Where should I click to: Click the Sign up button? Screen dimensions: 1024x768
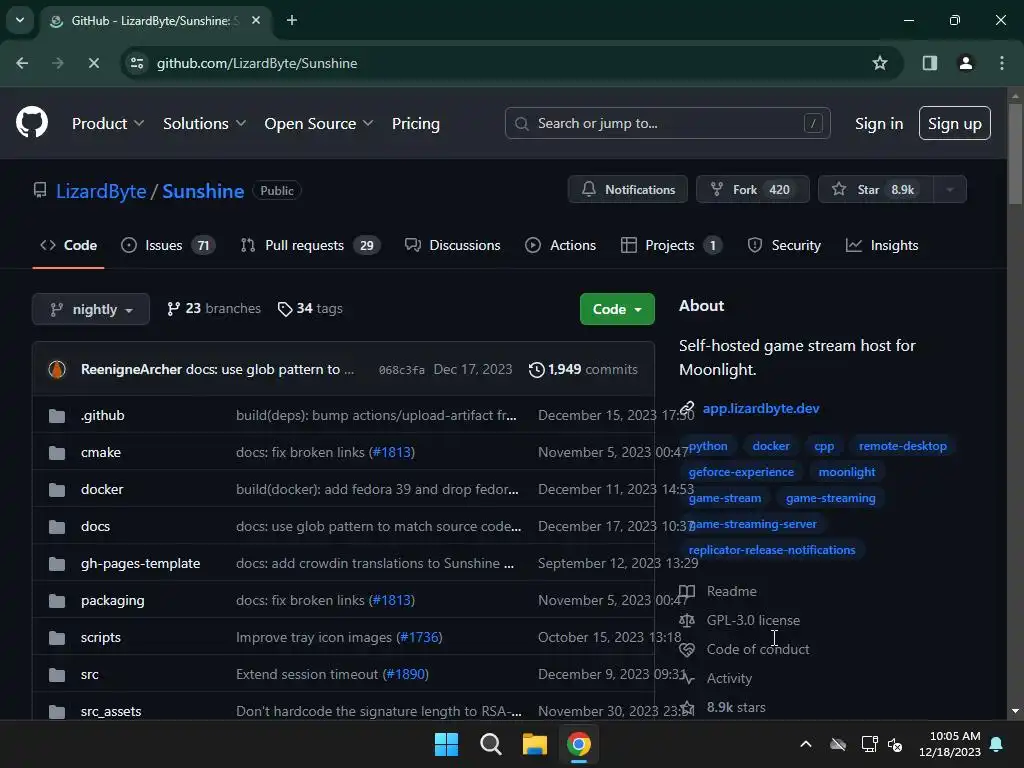(x=955, y=123)
